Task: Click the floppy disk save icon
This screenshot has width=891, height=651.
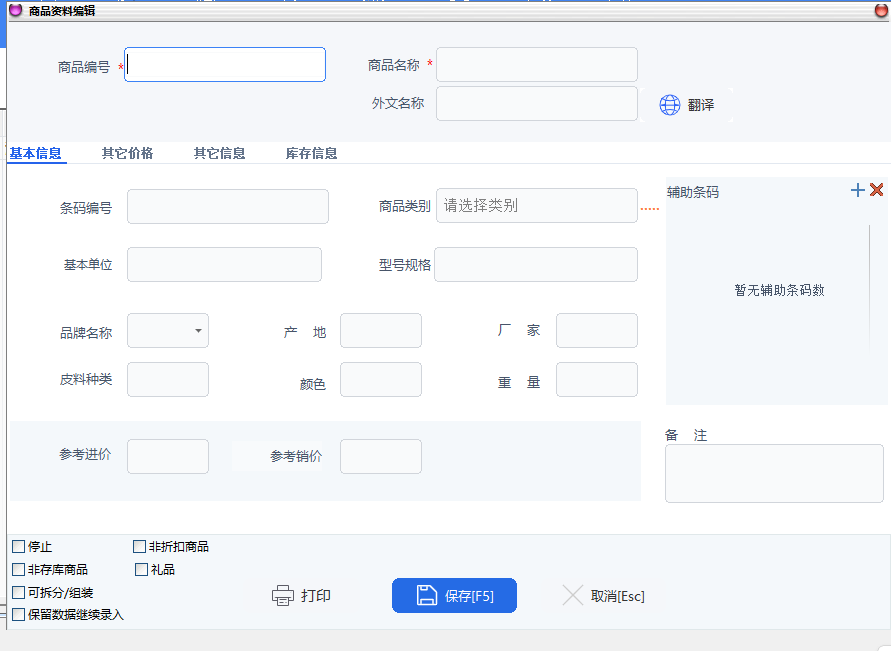Action: tap(427, 596)
